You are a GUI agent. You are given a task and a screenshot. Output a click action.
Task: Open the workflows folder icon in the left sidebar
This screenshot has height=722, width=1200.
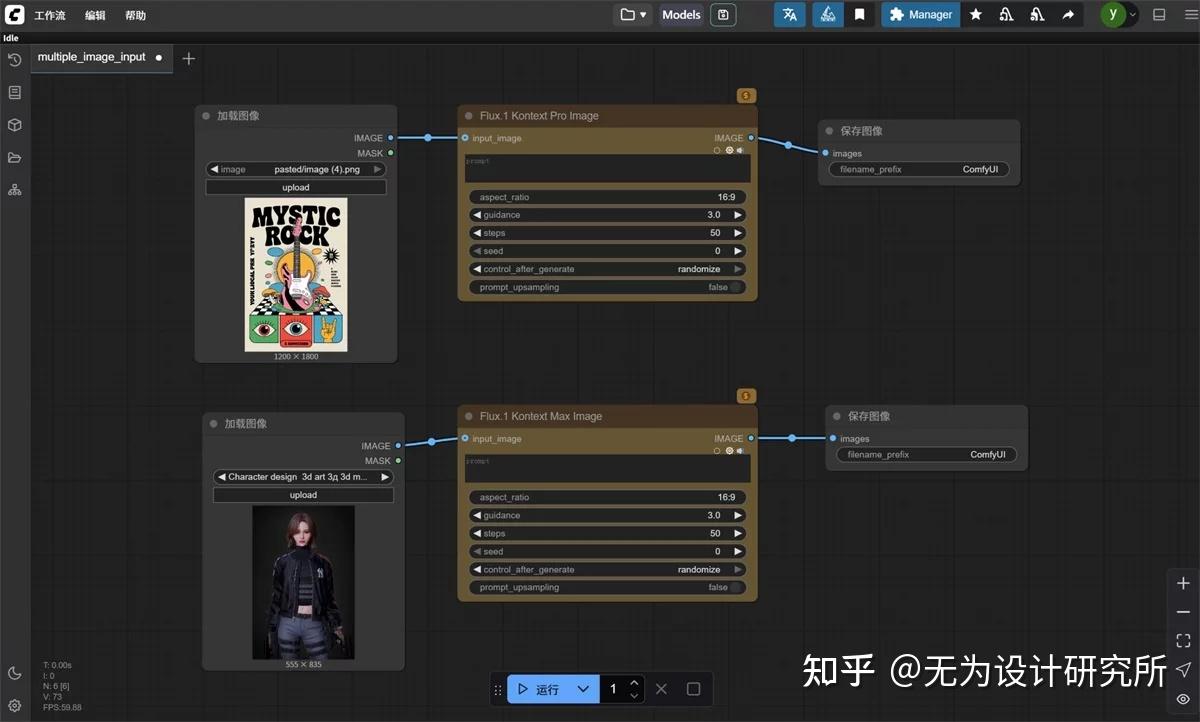(x=14, y=155)
